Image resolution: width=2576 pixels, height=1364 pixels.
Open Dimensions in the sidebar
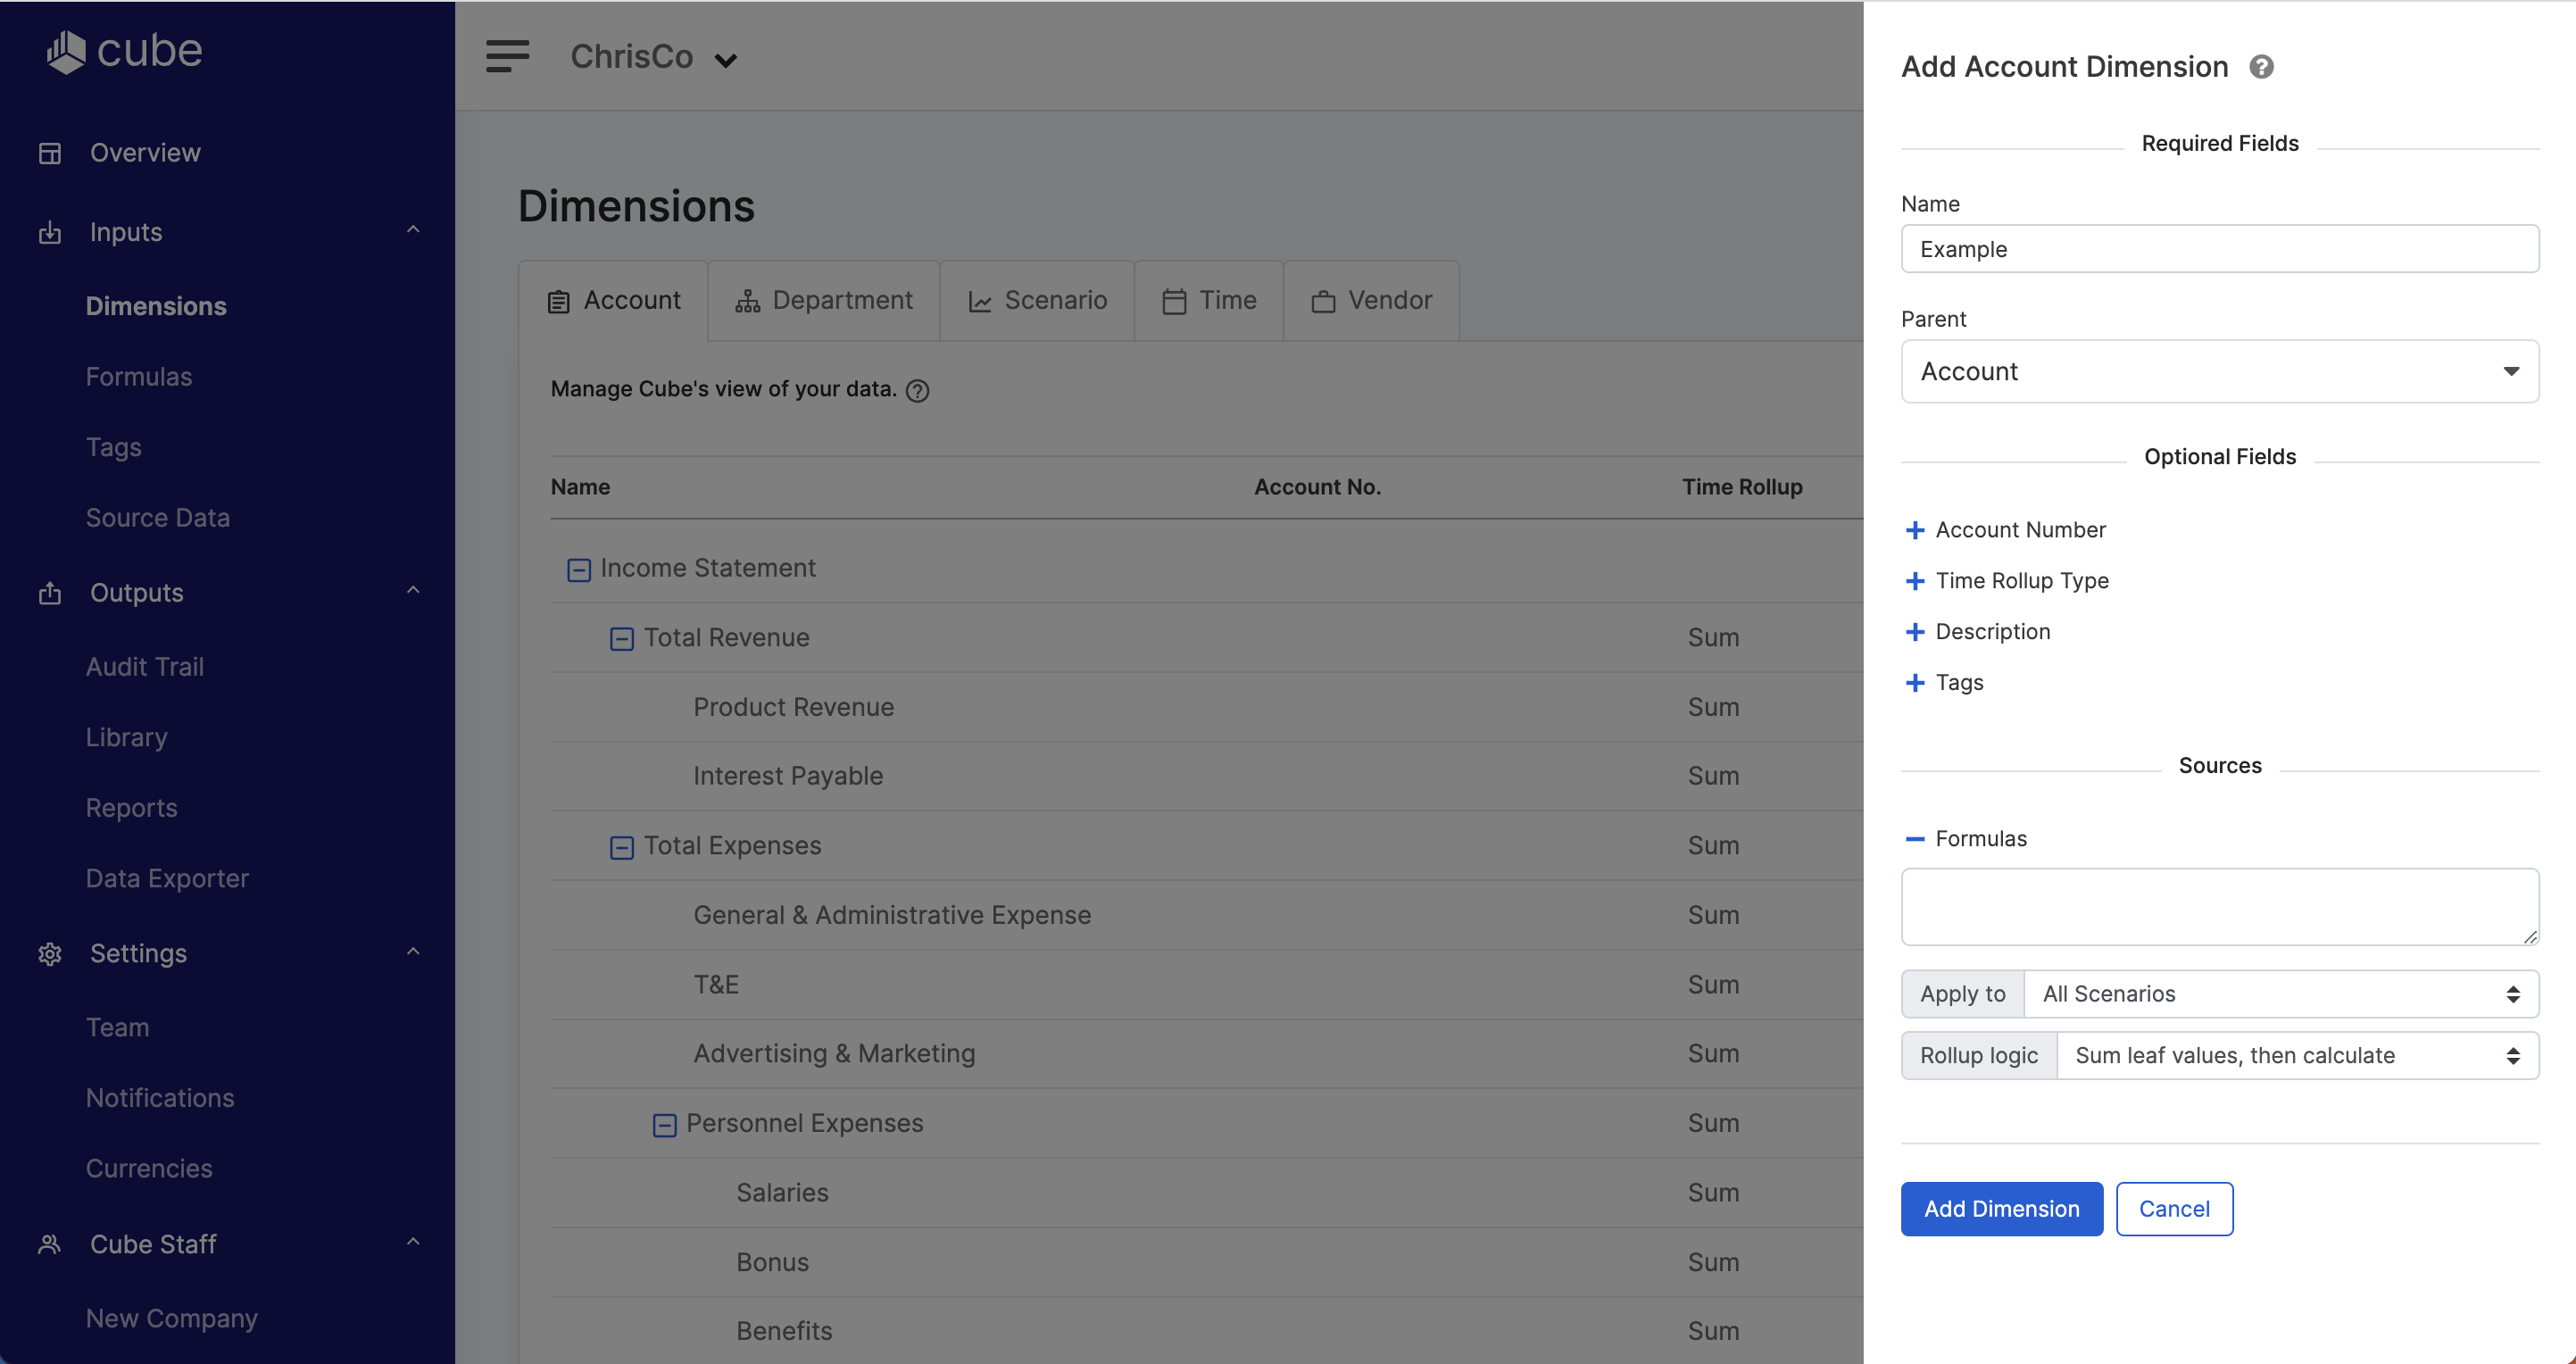pos(156,306)
